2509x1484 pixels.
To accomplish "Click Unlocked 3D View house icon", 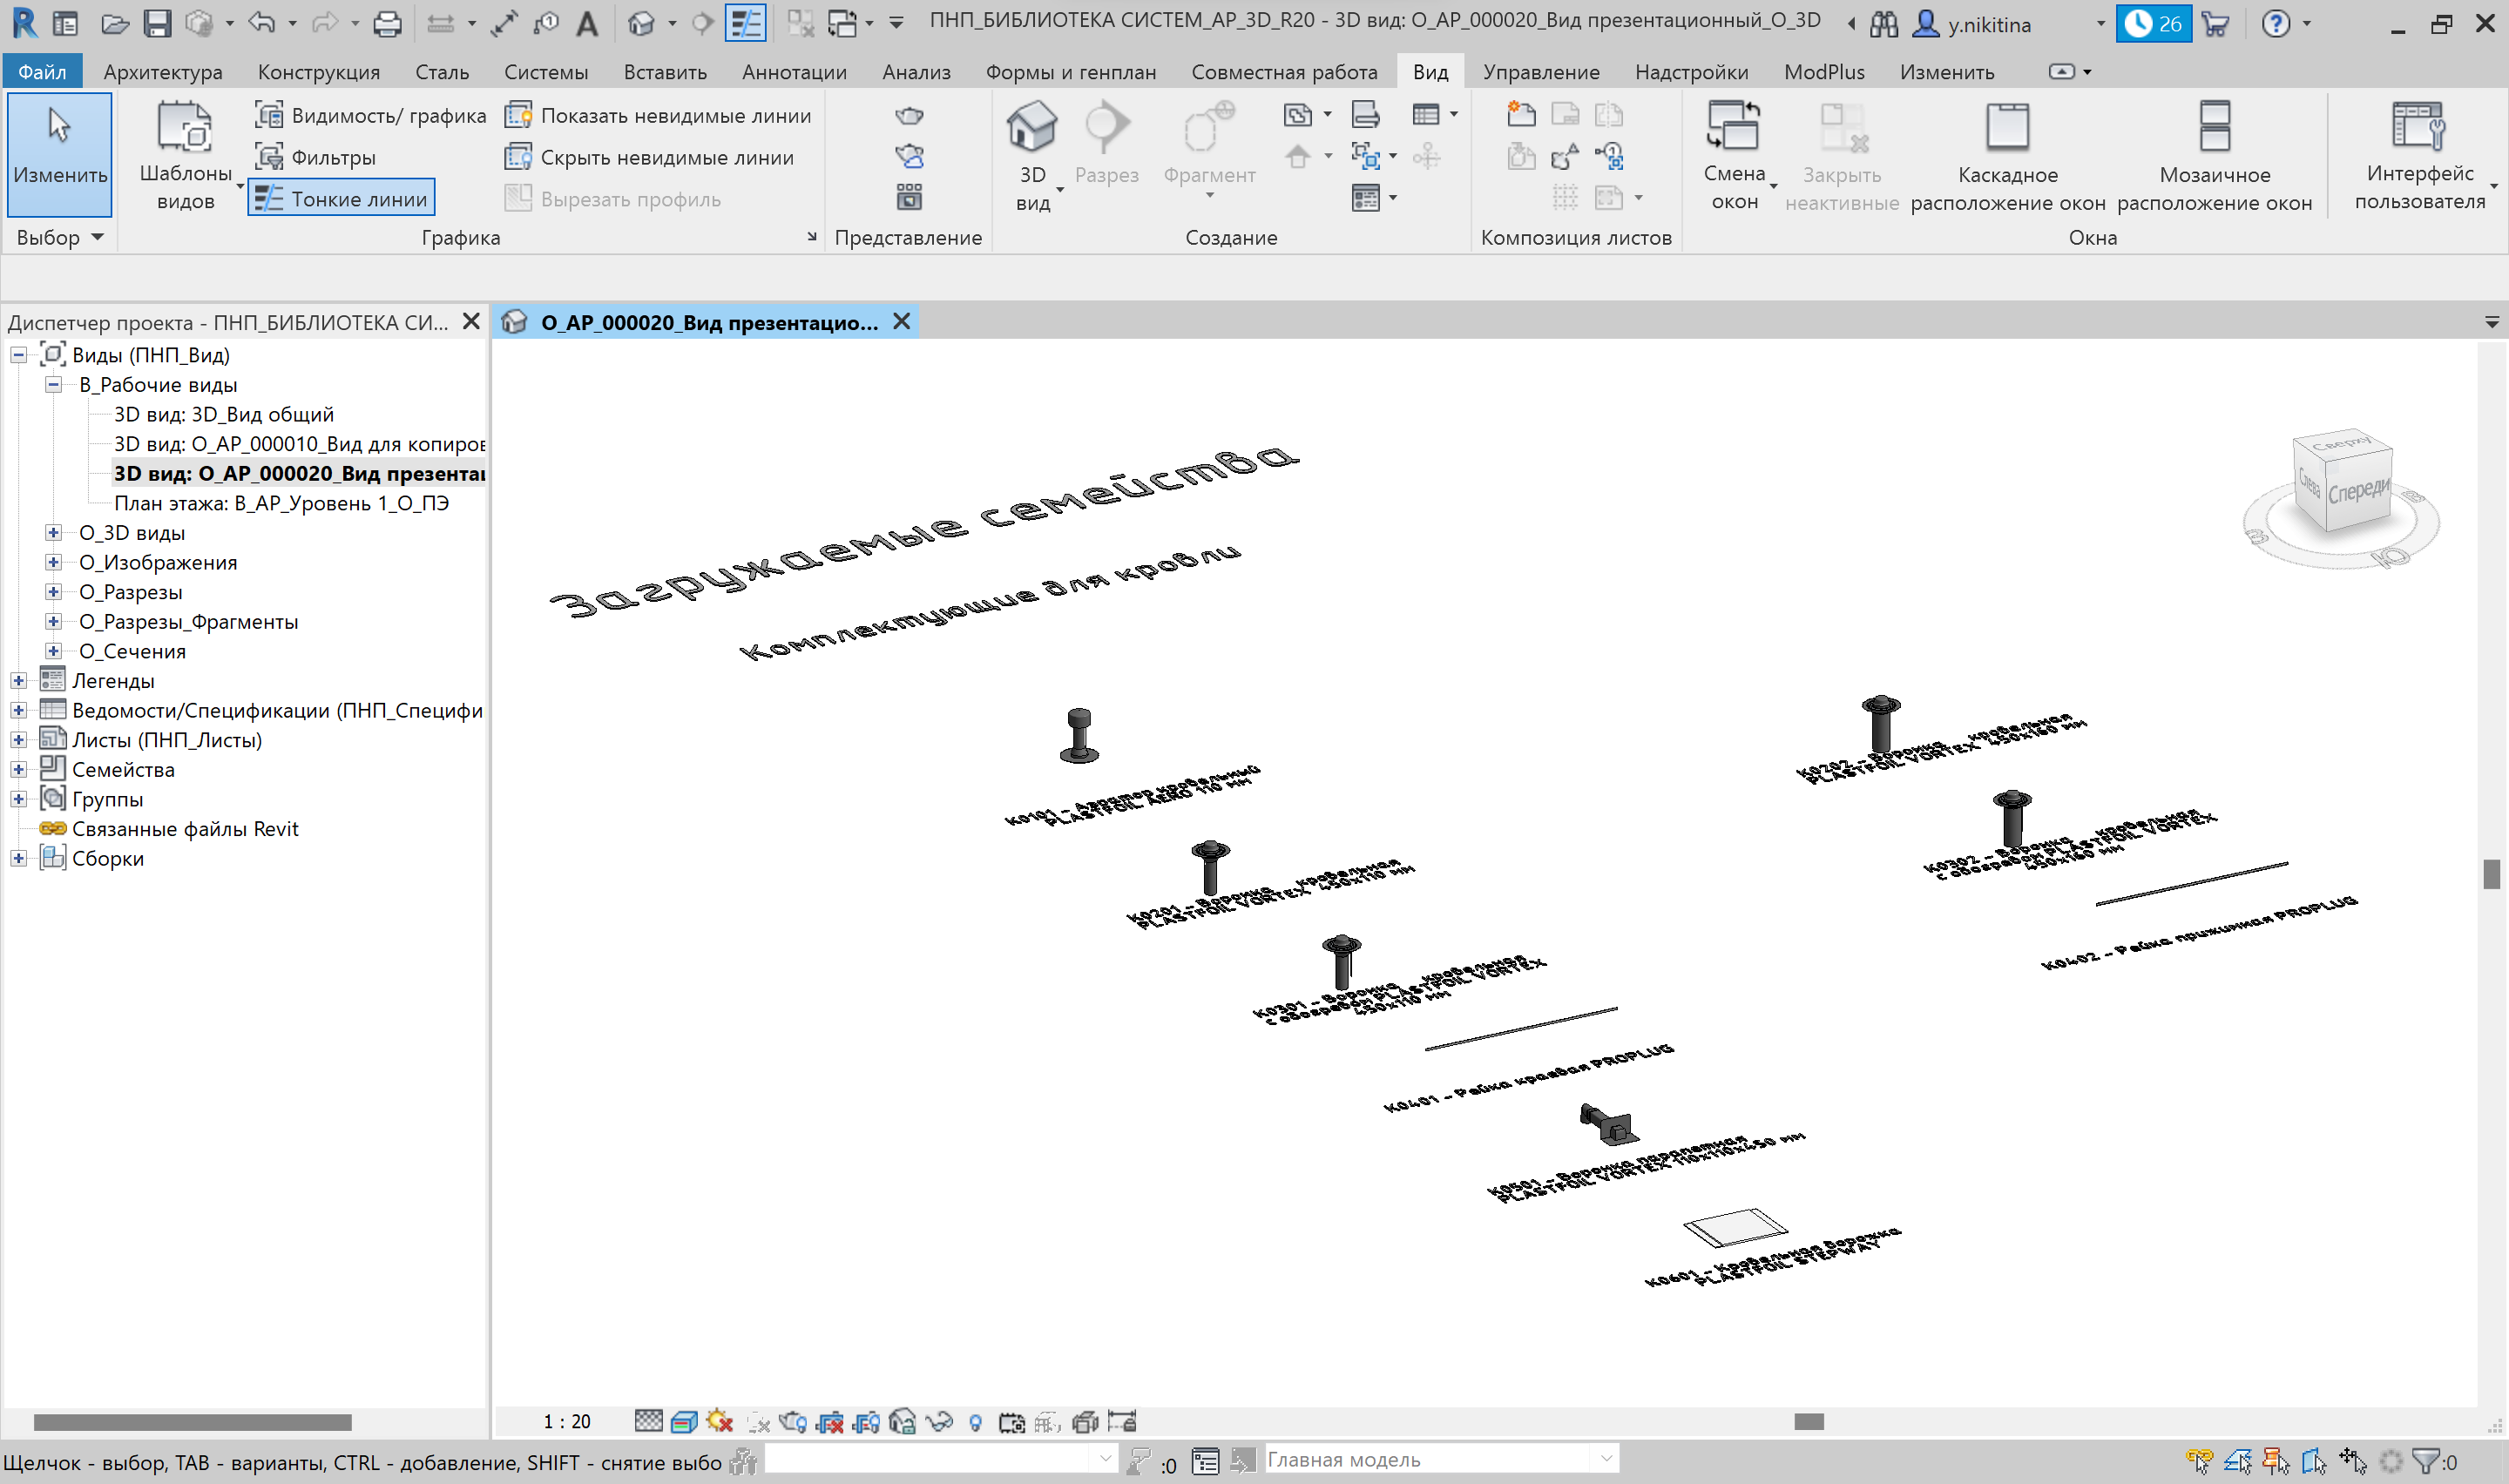I will [x=902, y=1421].
